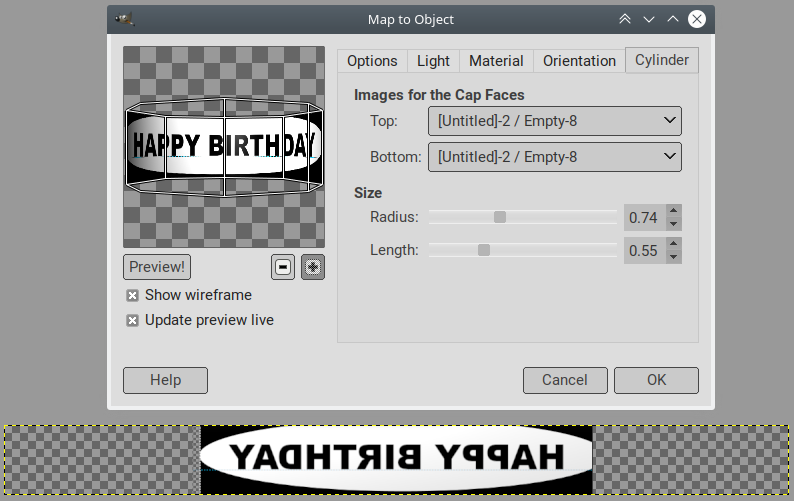The width and height of the screenshot is (794, 501).
Task: Zoom out the preview with minus button
Action: point(283,267)
